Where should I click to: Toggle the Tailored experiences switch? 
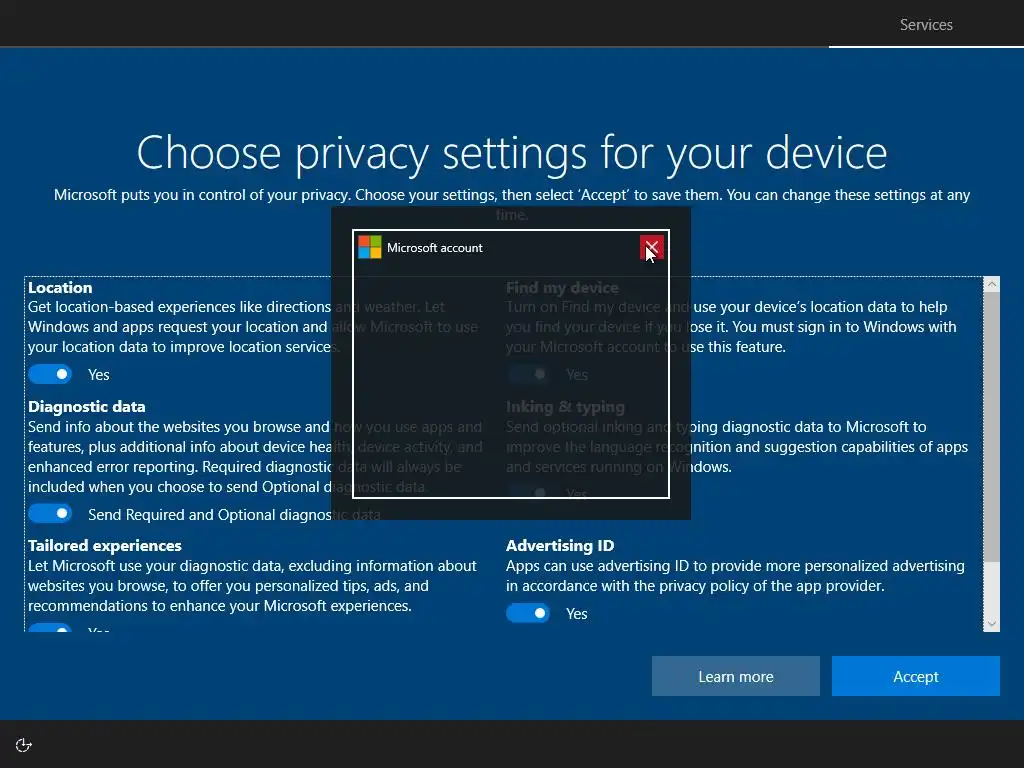(x=50, y=628)
